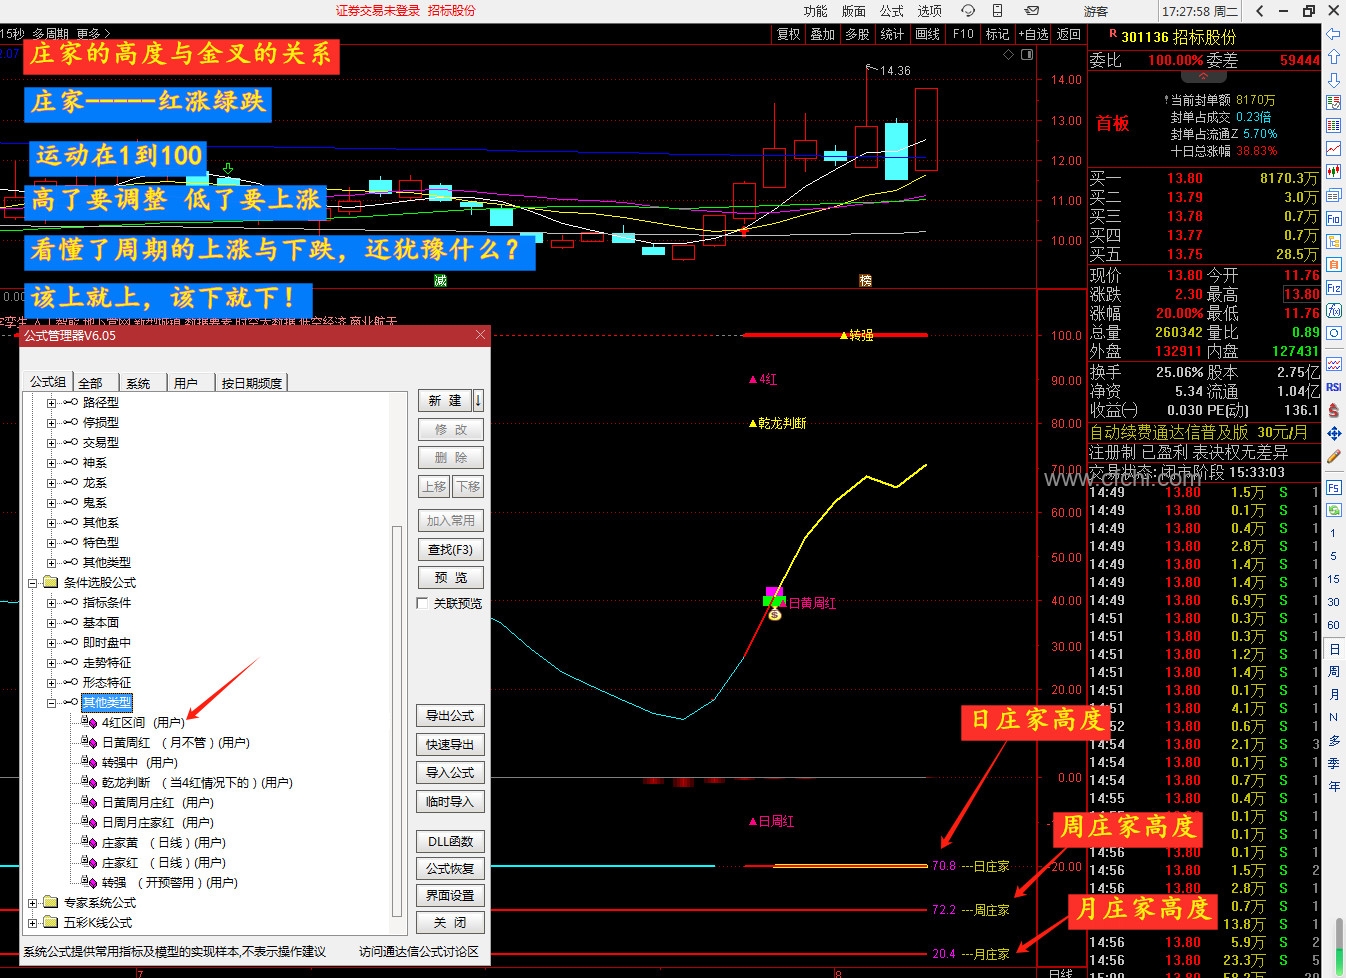
Task: Open the 公式 menu
Action: [891, 11]
